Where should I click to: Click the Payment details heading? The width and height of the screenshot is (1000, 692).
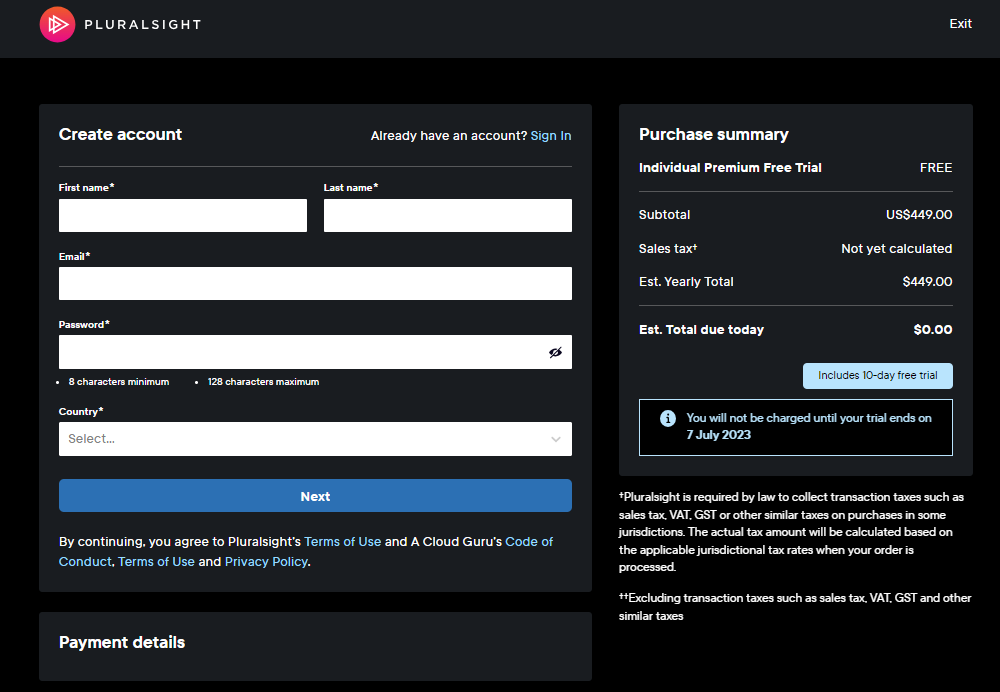122,642
